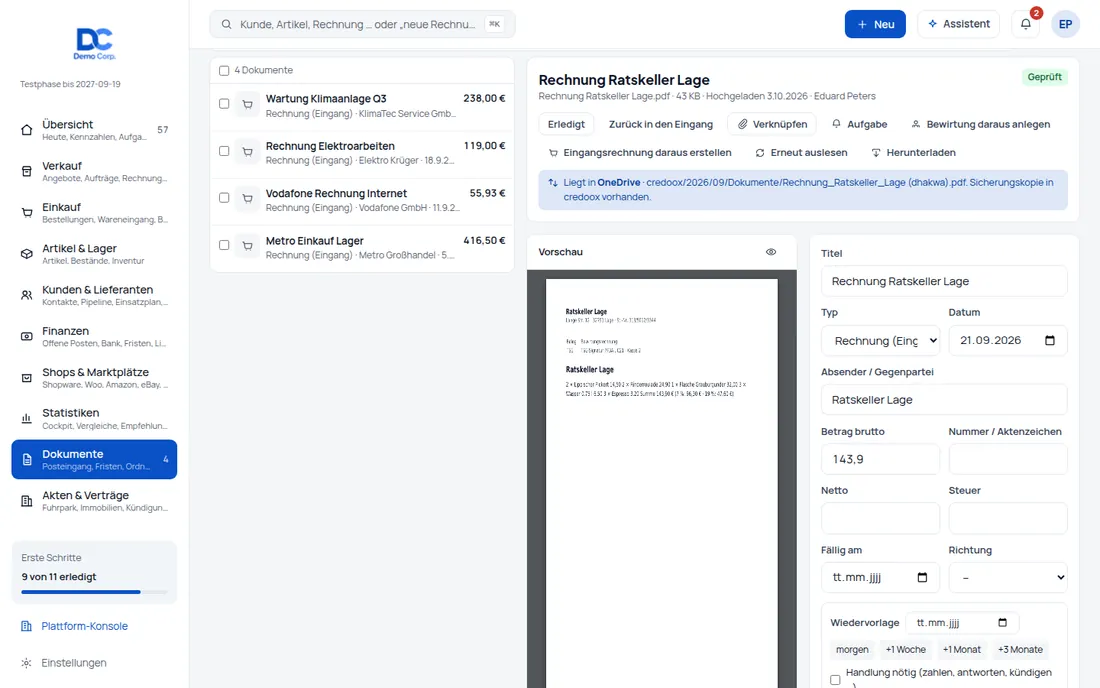Click the Verknüpfen button

(x=772, y=124)
